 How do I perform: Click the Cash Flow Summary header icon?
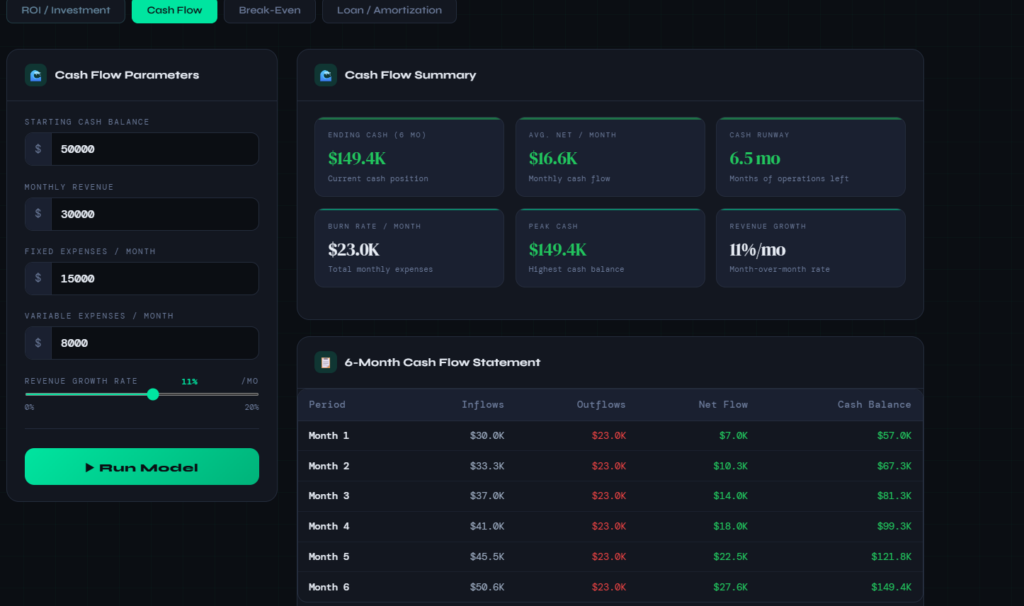(x=325, y=75)
